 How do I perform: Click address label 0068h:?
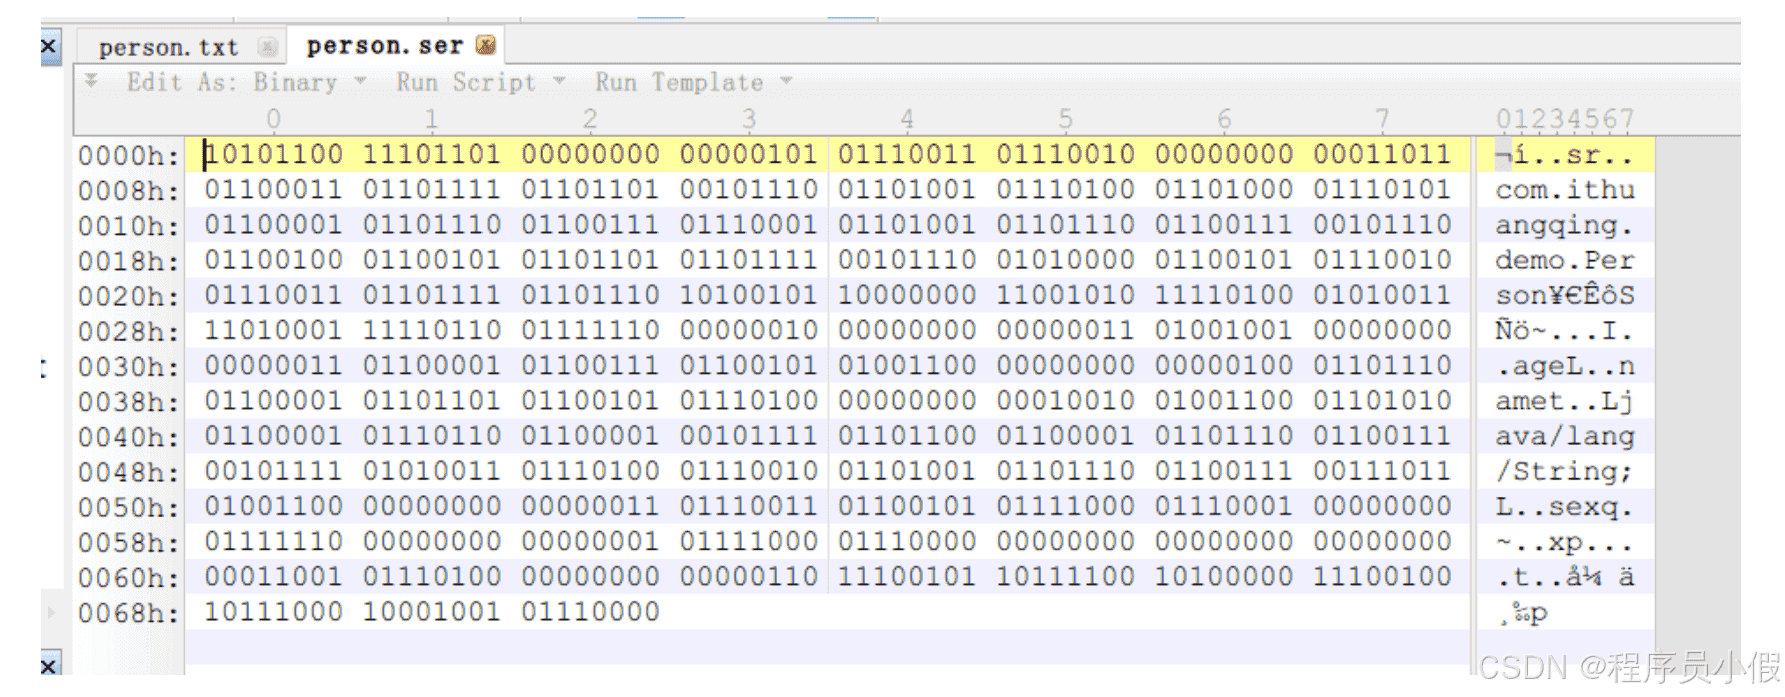129,613
